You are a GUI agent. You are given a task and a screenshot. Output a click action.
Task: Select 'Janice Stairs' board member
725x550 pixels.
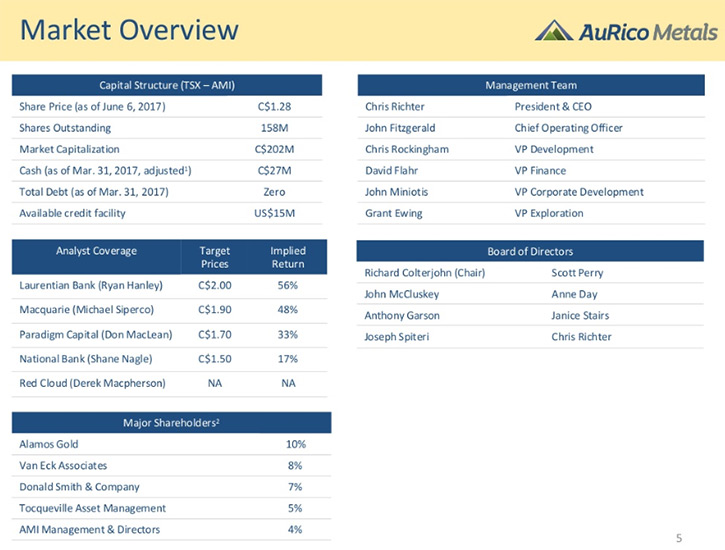[580, 316]
